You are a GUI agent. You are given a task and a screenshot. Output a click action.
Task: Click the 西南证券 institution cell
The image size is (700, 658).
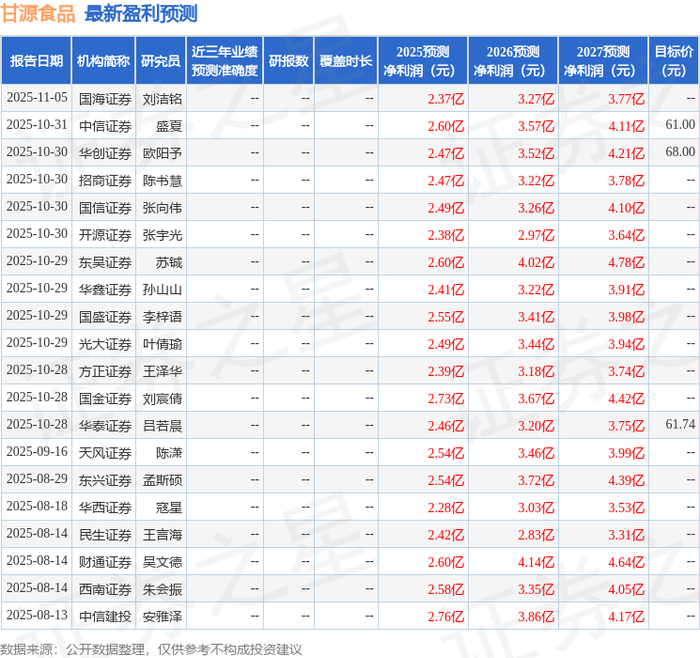point(105,589)
